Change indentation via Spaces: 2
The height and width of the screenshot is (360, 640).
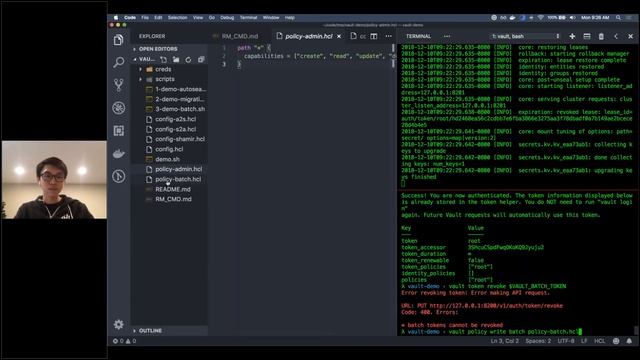[x=538, y=341]
